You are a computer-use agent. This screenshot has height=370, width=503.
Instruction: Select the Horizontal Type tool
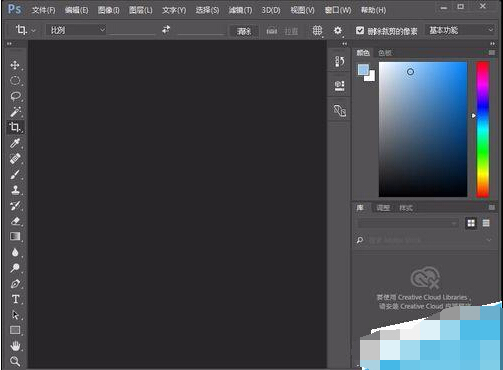pyautogui.click(x=15, y=299)
